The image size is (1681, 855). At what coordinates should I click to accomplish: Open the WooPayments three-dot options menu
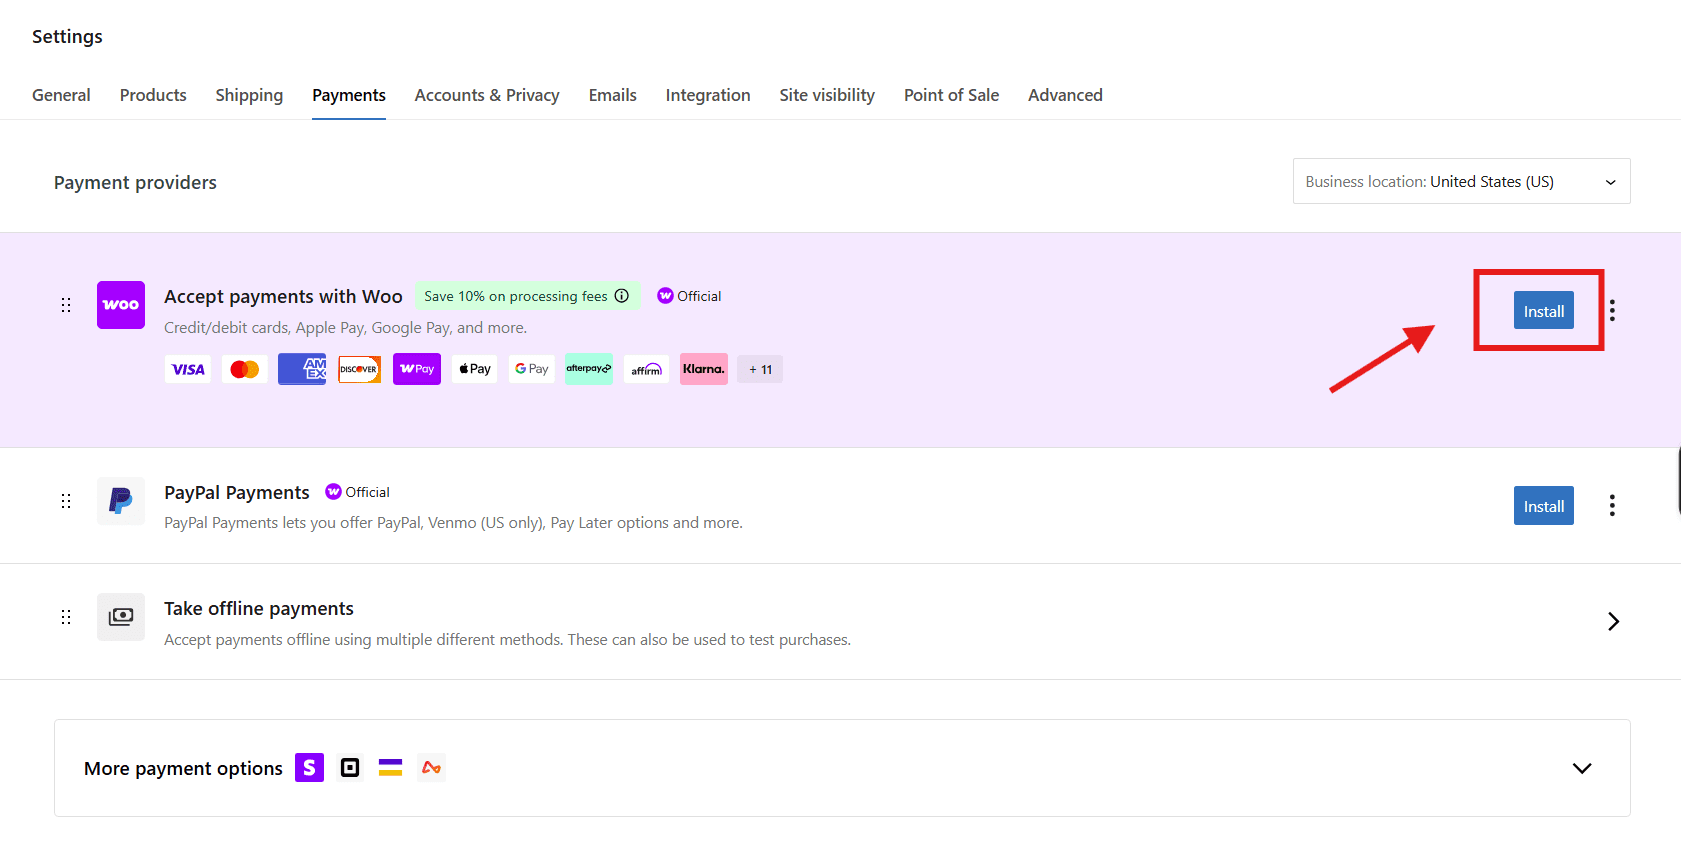[1612, 311]
